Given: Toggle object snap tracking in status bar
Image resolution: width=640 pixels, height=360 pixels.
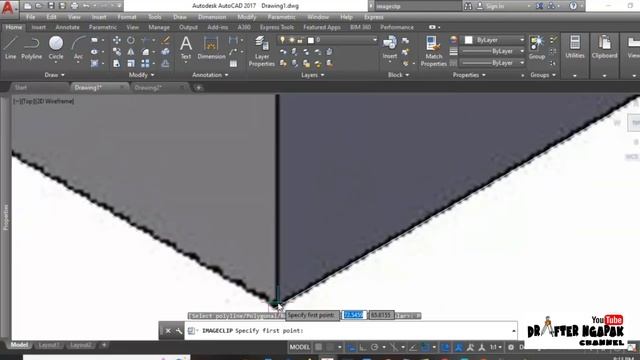Looking at the screenshot, I should pos(413,347).
